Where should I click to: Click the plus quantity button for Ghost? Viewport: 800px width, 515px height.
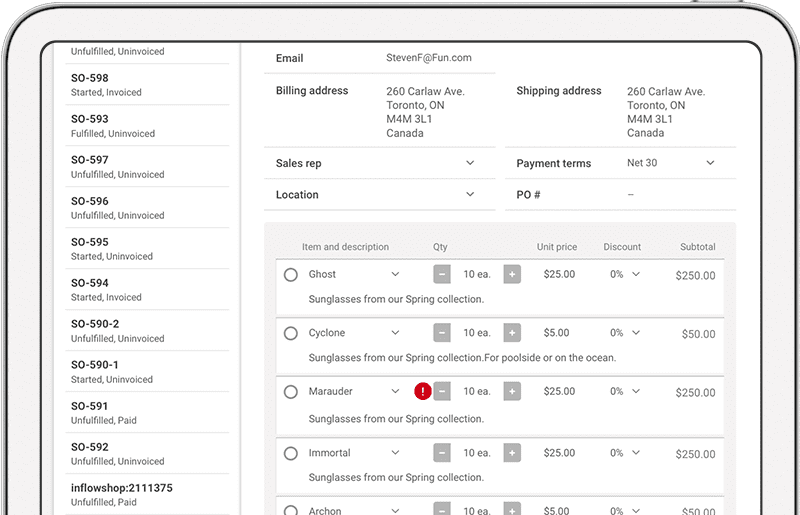click(512, 274)
